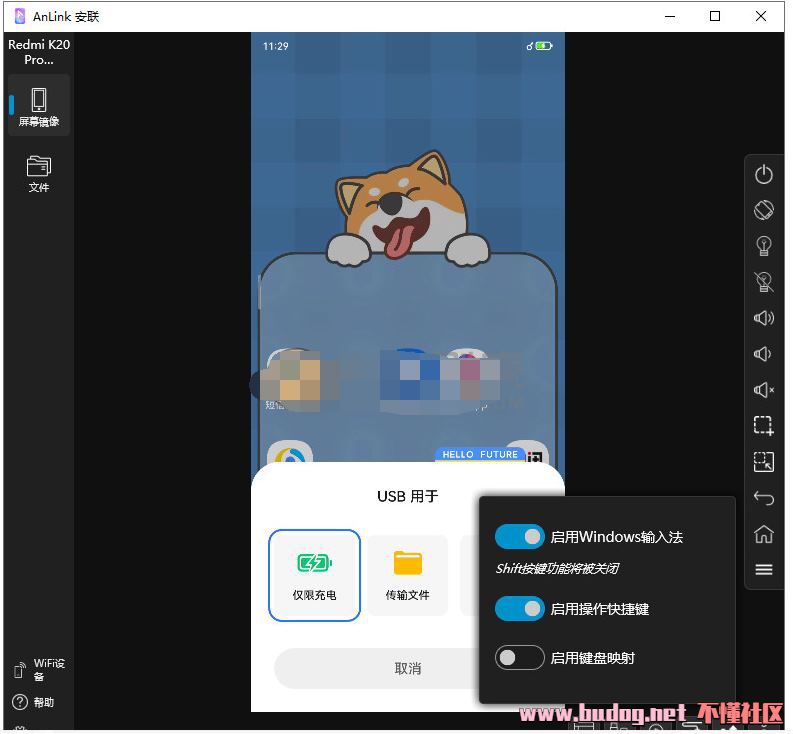Screen dimensions: 793x734
Task: Select the 传输文件 file transfer option
Action: (x=408, y=575)
